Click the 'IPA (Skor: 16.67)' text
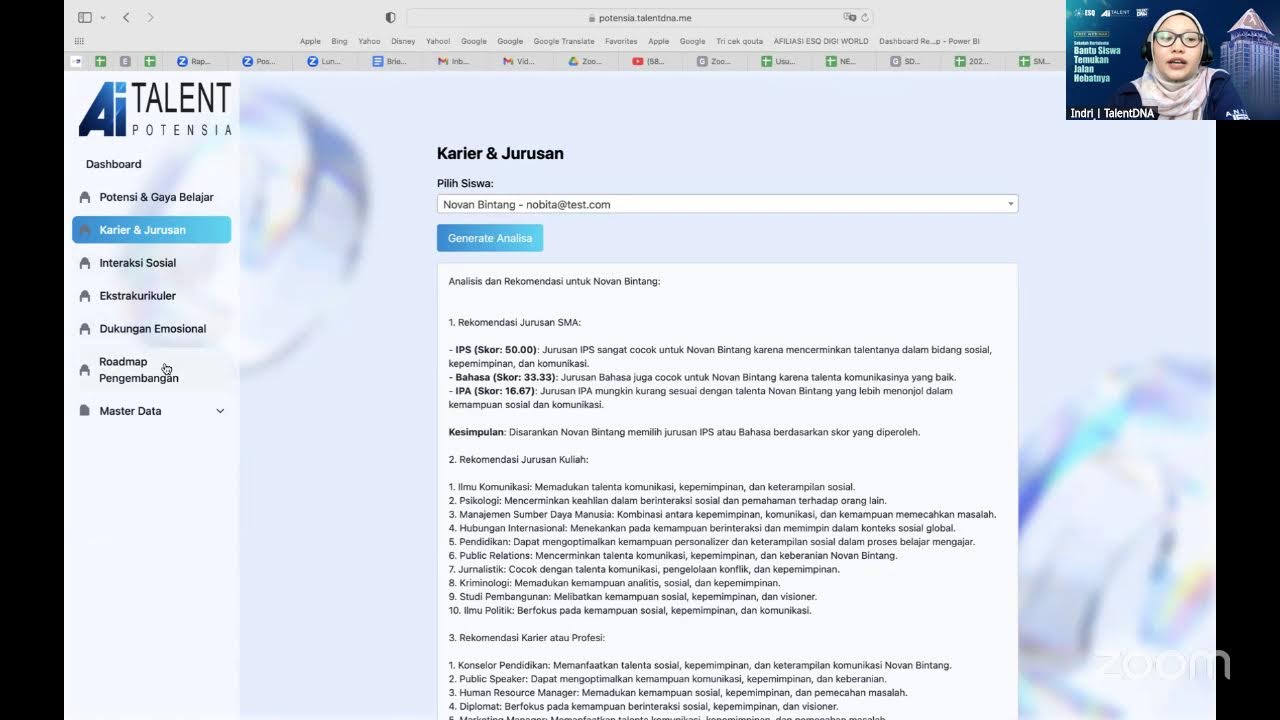The width and height of the screenshot is (1280, 720). [x=495, y=391]
